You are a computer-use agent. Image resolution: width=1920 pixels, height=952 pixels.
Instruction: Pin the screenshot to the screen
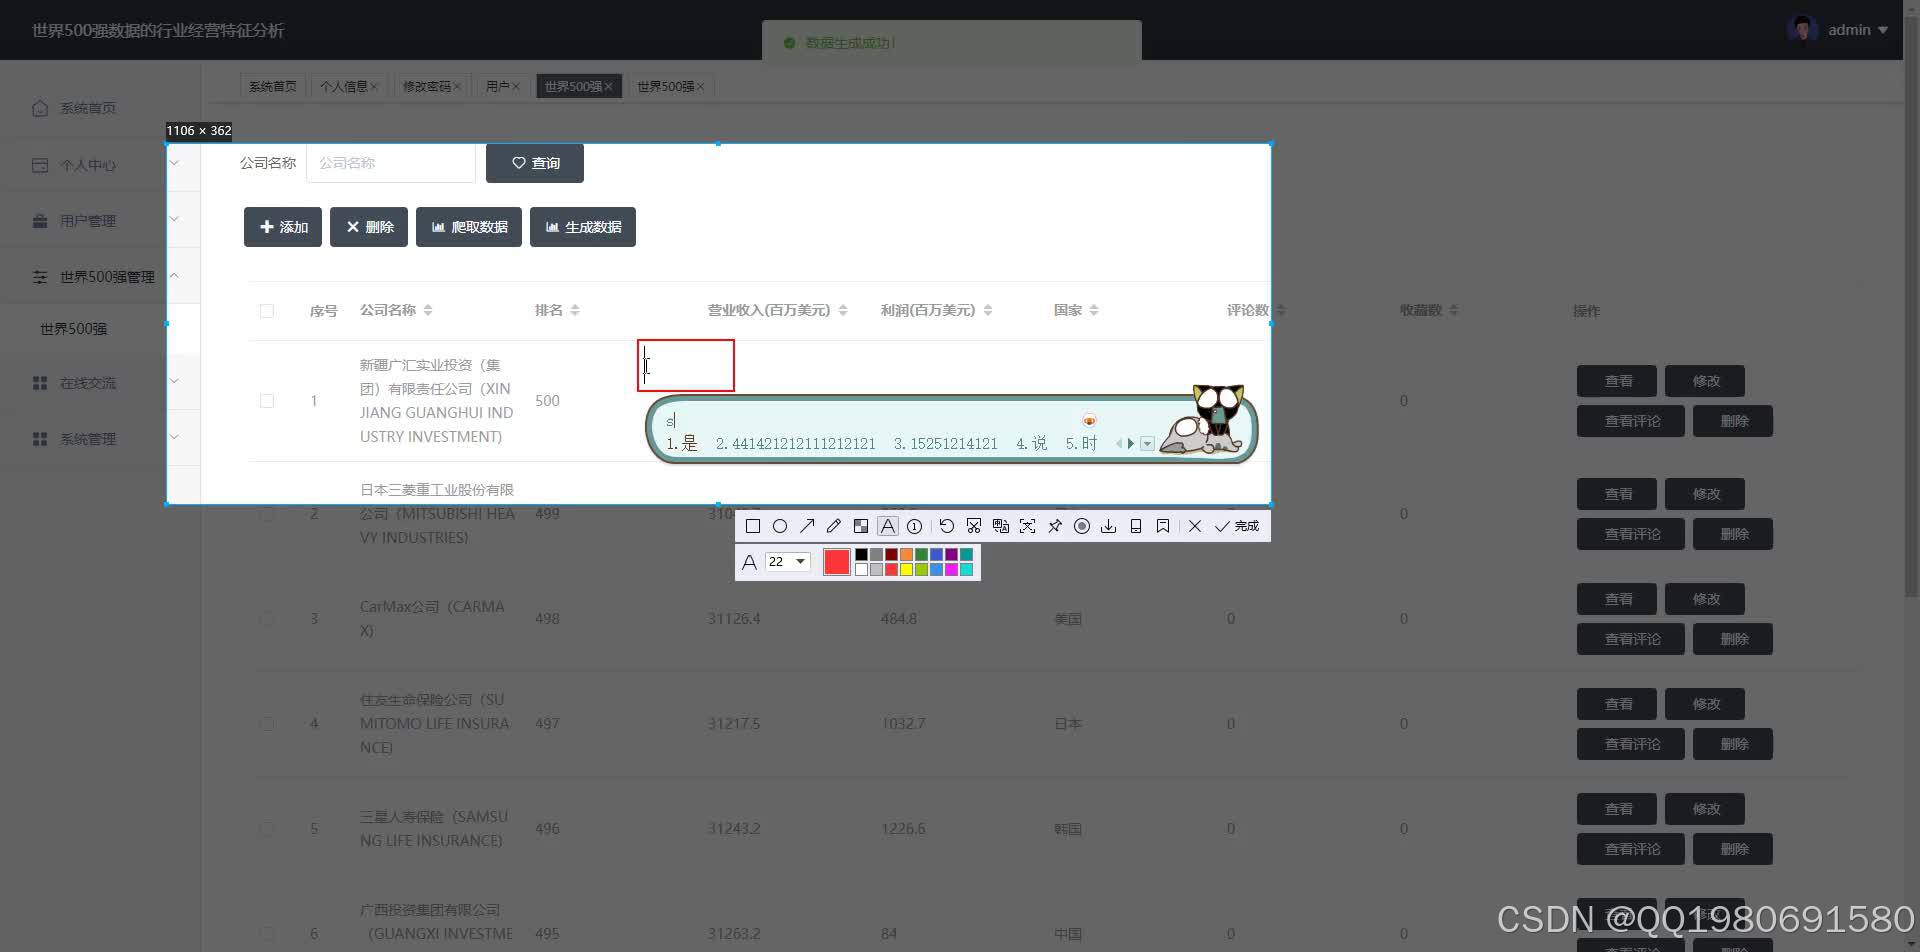tap(1055, 526)
